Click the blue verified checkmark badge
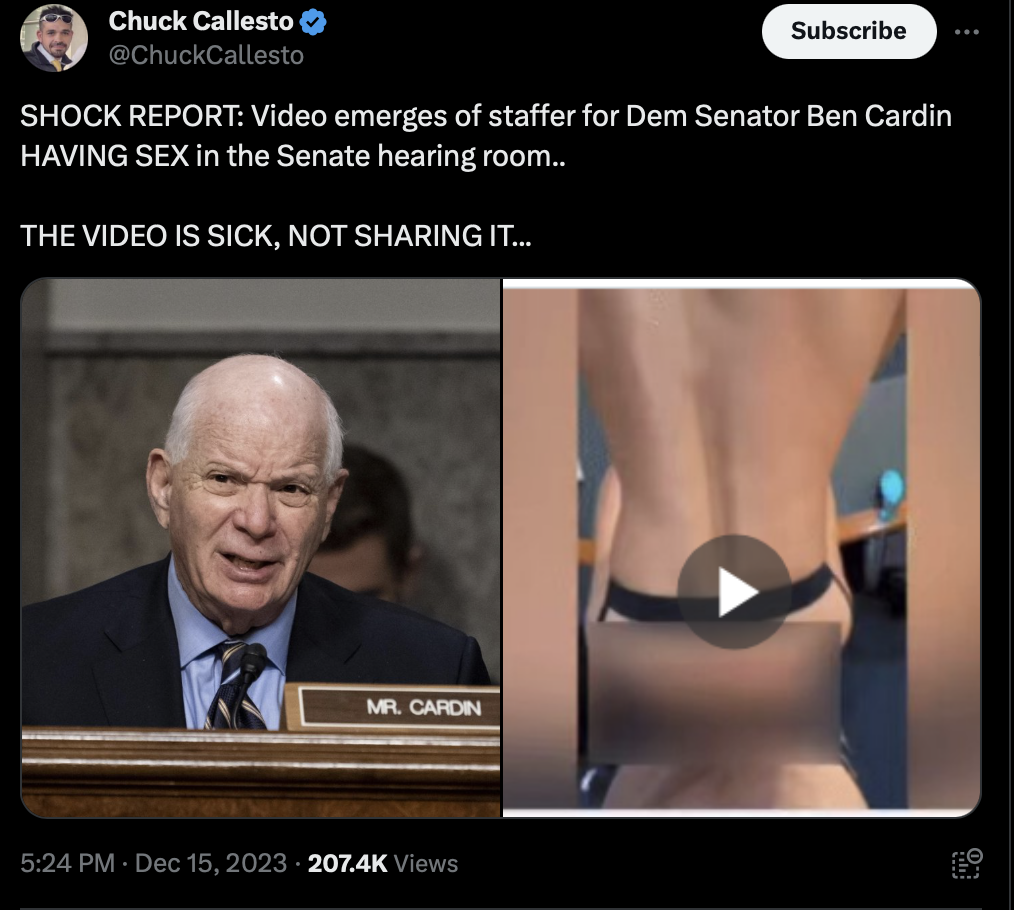The image size is (1014, 910). pos(313,23)
